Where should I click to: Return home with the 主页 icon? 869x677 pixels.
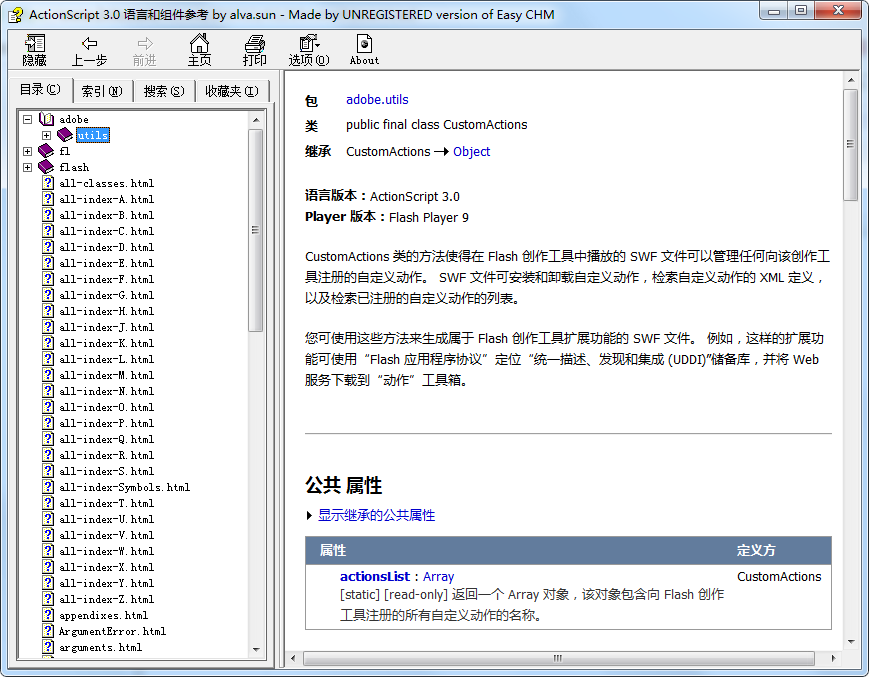(x=199, y=48)
